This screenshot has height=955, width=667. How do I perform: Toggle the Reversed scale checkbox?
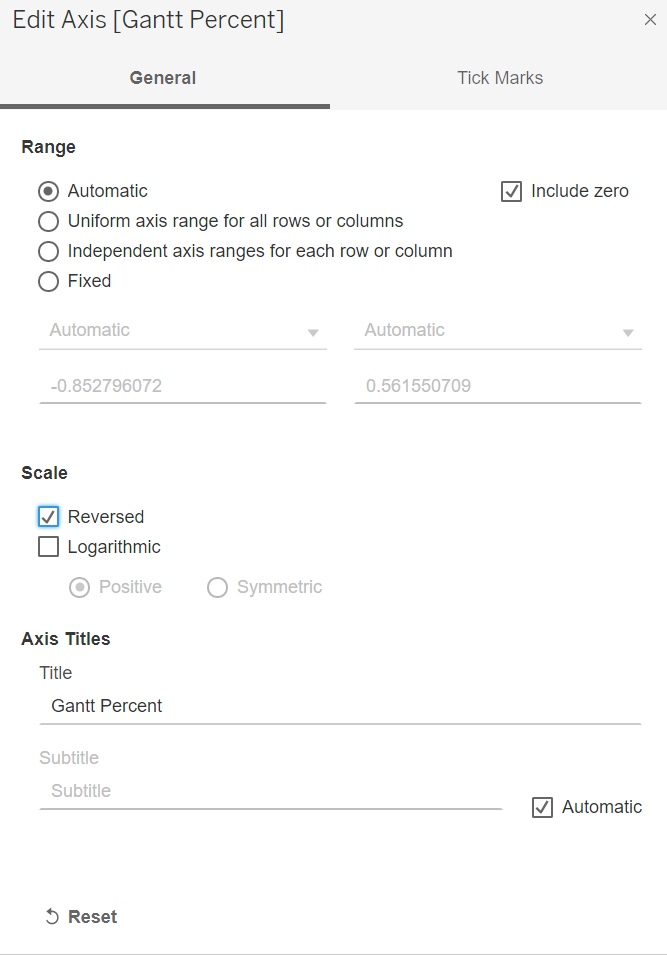[48, 517]
